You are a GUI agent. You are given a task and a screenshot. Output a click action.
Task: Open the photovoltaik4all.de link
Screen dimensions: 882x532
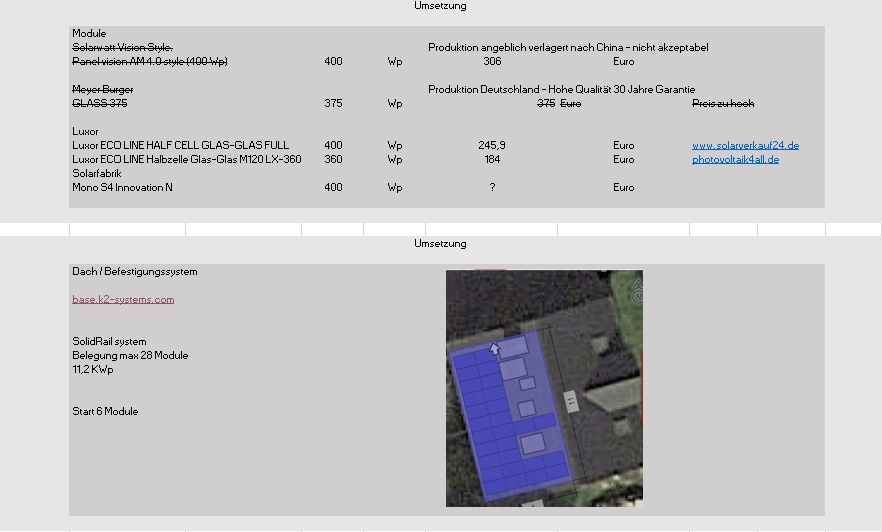coord(735,159)
